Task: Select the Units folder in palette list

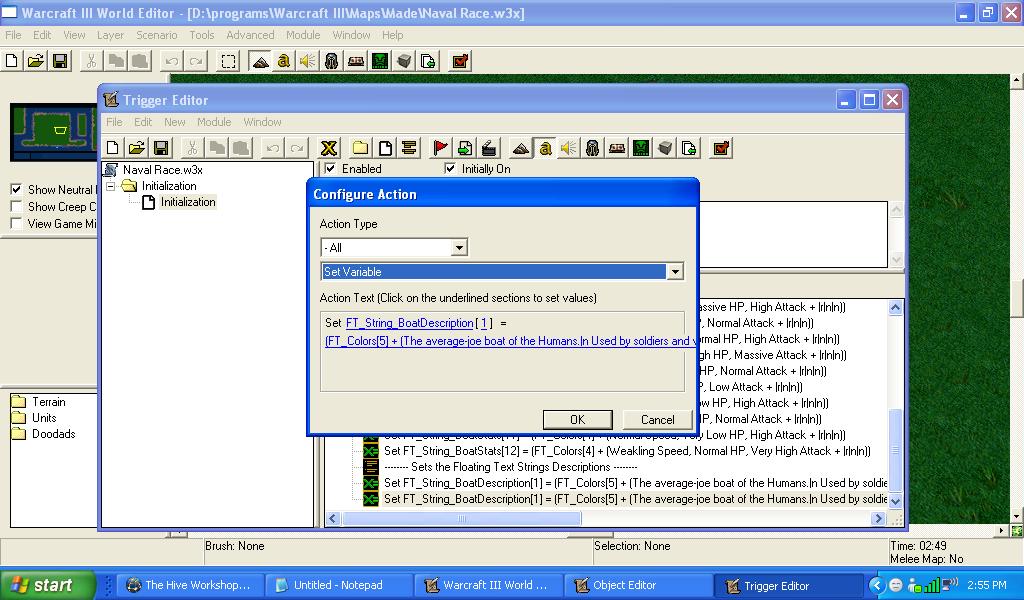Action: tap(44, 418)
